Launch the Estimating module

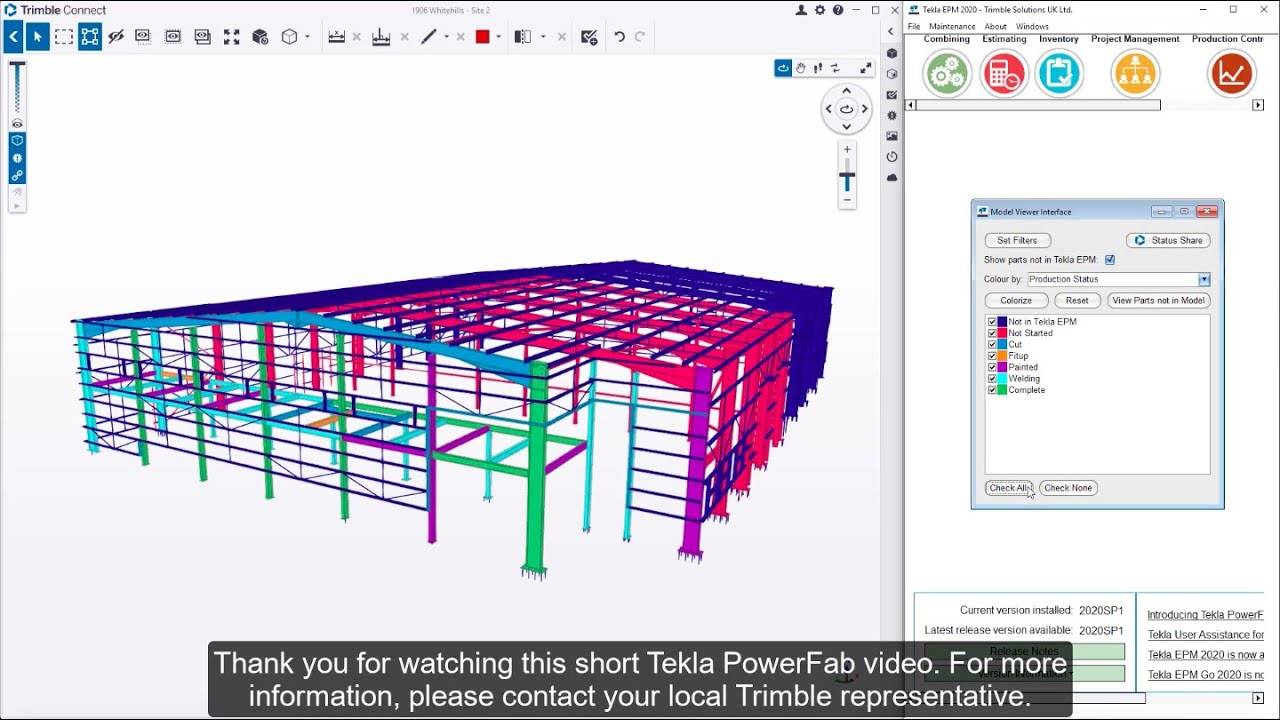pos(1003,73)
